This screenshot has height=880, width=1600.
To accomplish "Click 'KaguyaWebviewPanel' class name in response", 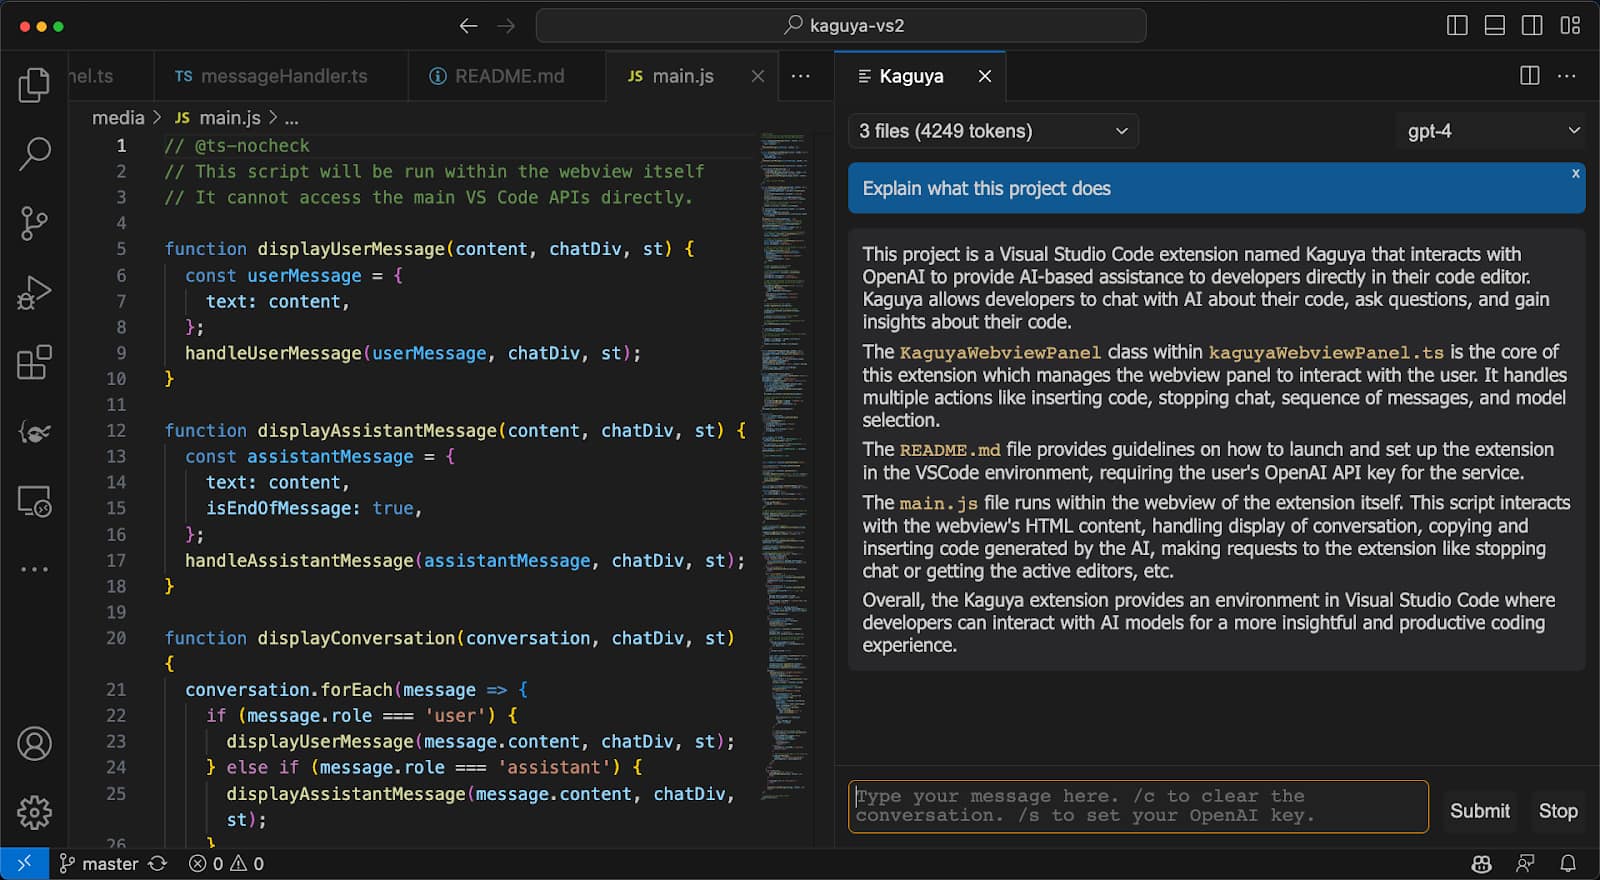I will 1000,353.
